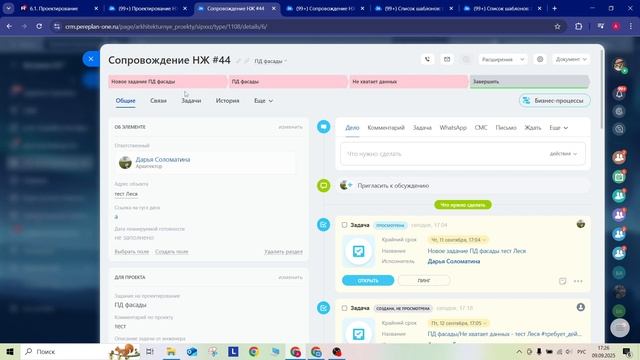This screenshot has height=360, width=640.
Task: Click the ПИНГ button in task card
Action: click(x=424, y=281)
